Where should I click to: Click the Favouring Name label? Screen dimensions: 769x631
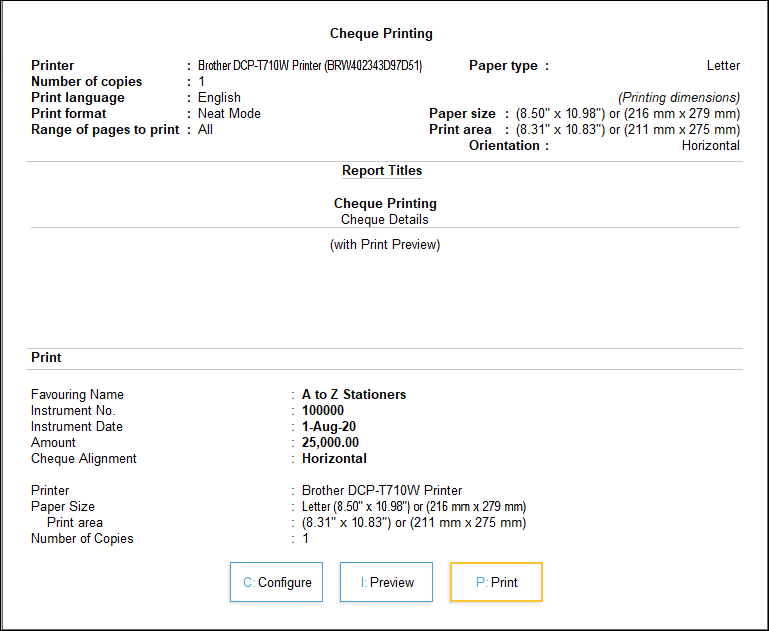[77, 395]
